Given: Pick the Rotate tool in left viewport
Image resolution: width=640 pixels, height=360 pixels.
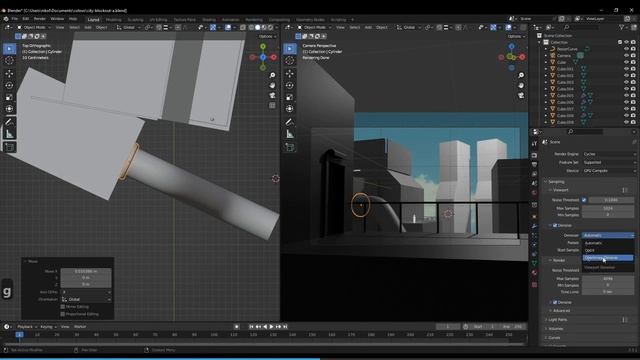Looking at the screenshot, I should pos(9,86).
